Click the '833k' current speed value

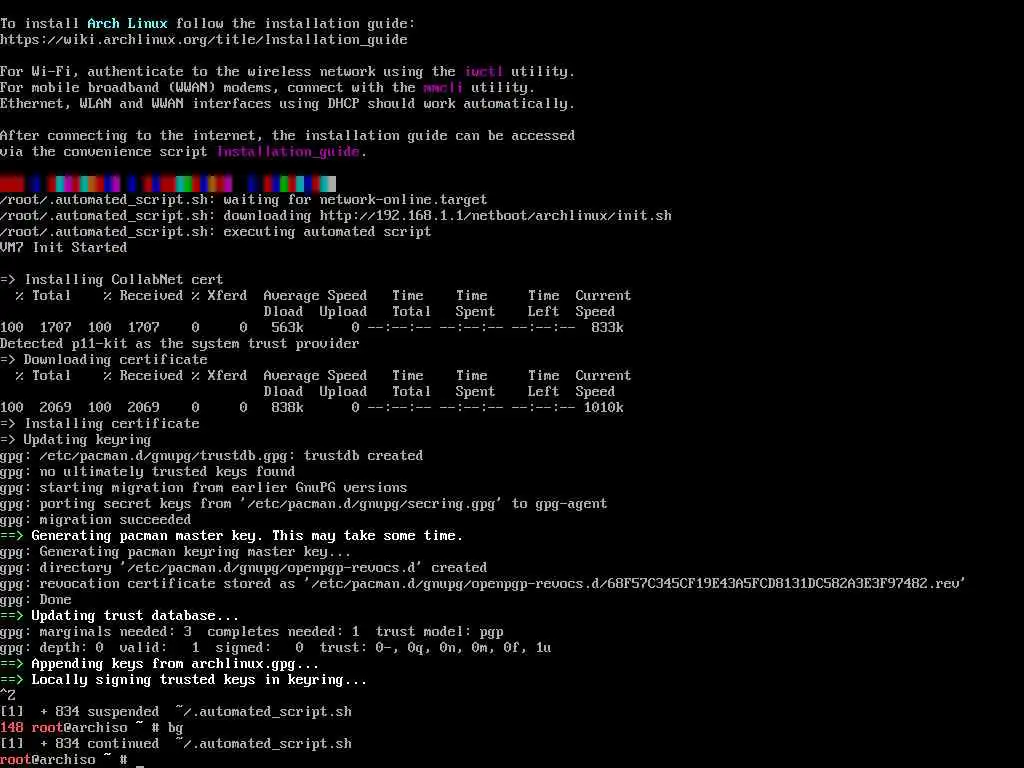[x=607, y=328]
